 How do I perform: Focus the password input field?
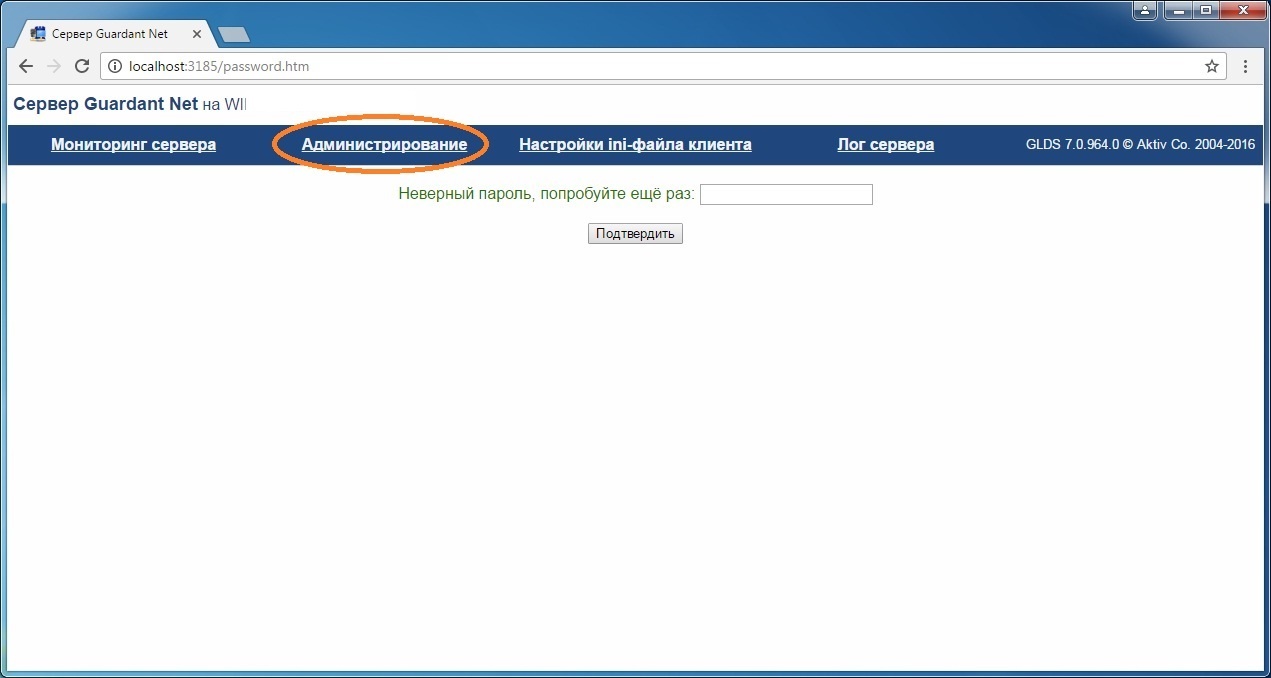(786, 194)
